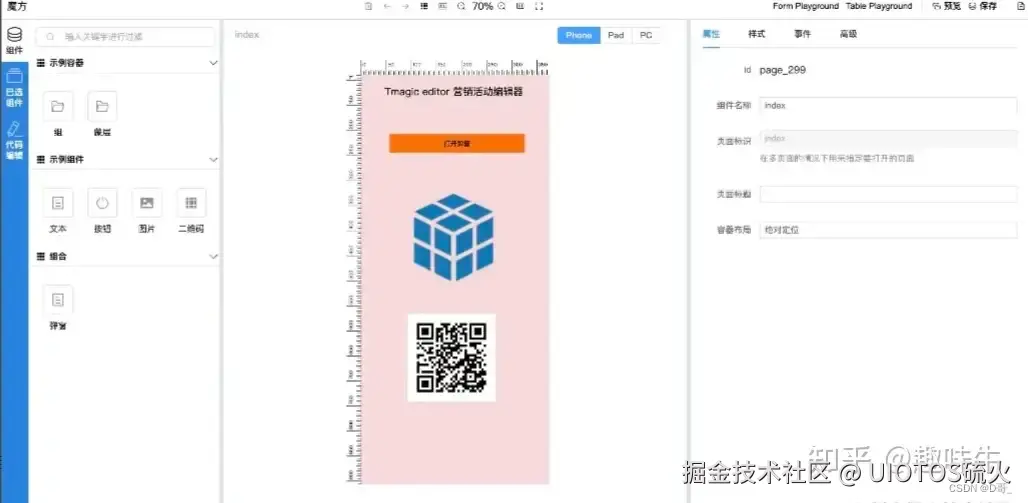
Task: Click the fit-to-screen frame icon
Action: (539, 7)
